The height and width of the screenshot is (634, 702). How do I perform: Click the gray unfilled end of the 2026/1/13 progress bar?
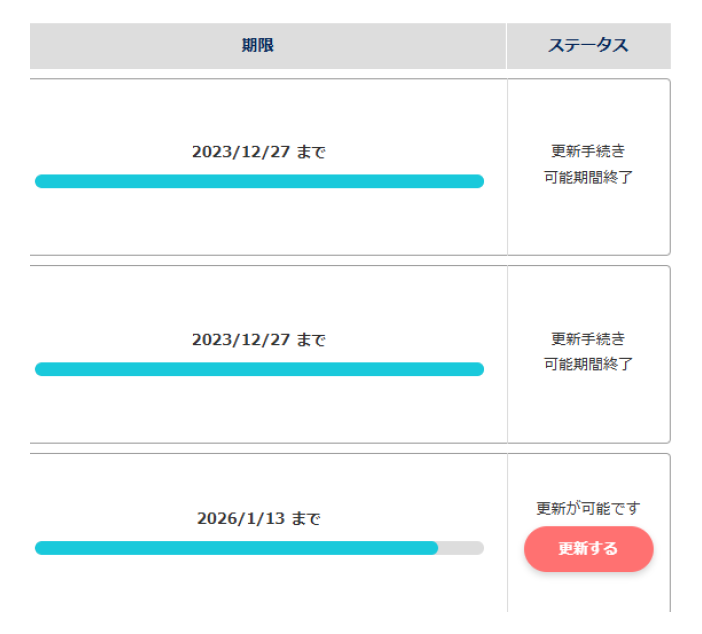pyautogui.click(x=461, y=548)
